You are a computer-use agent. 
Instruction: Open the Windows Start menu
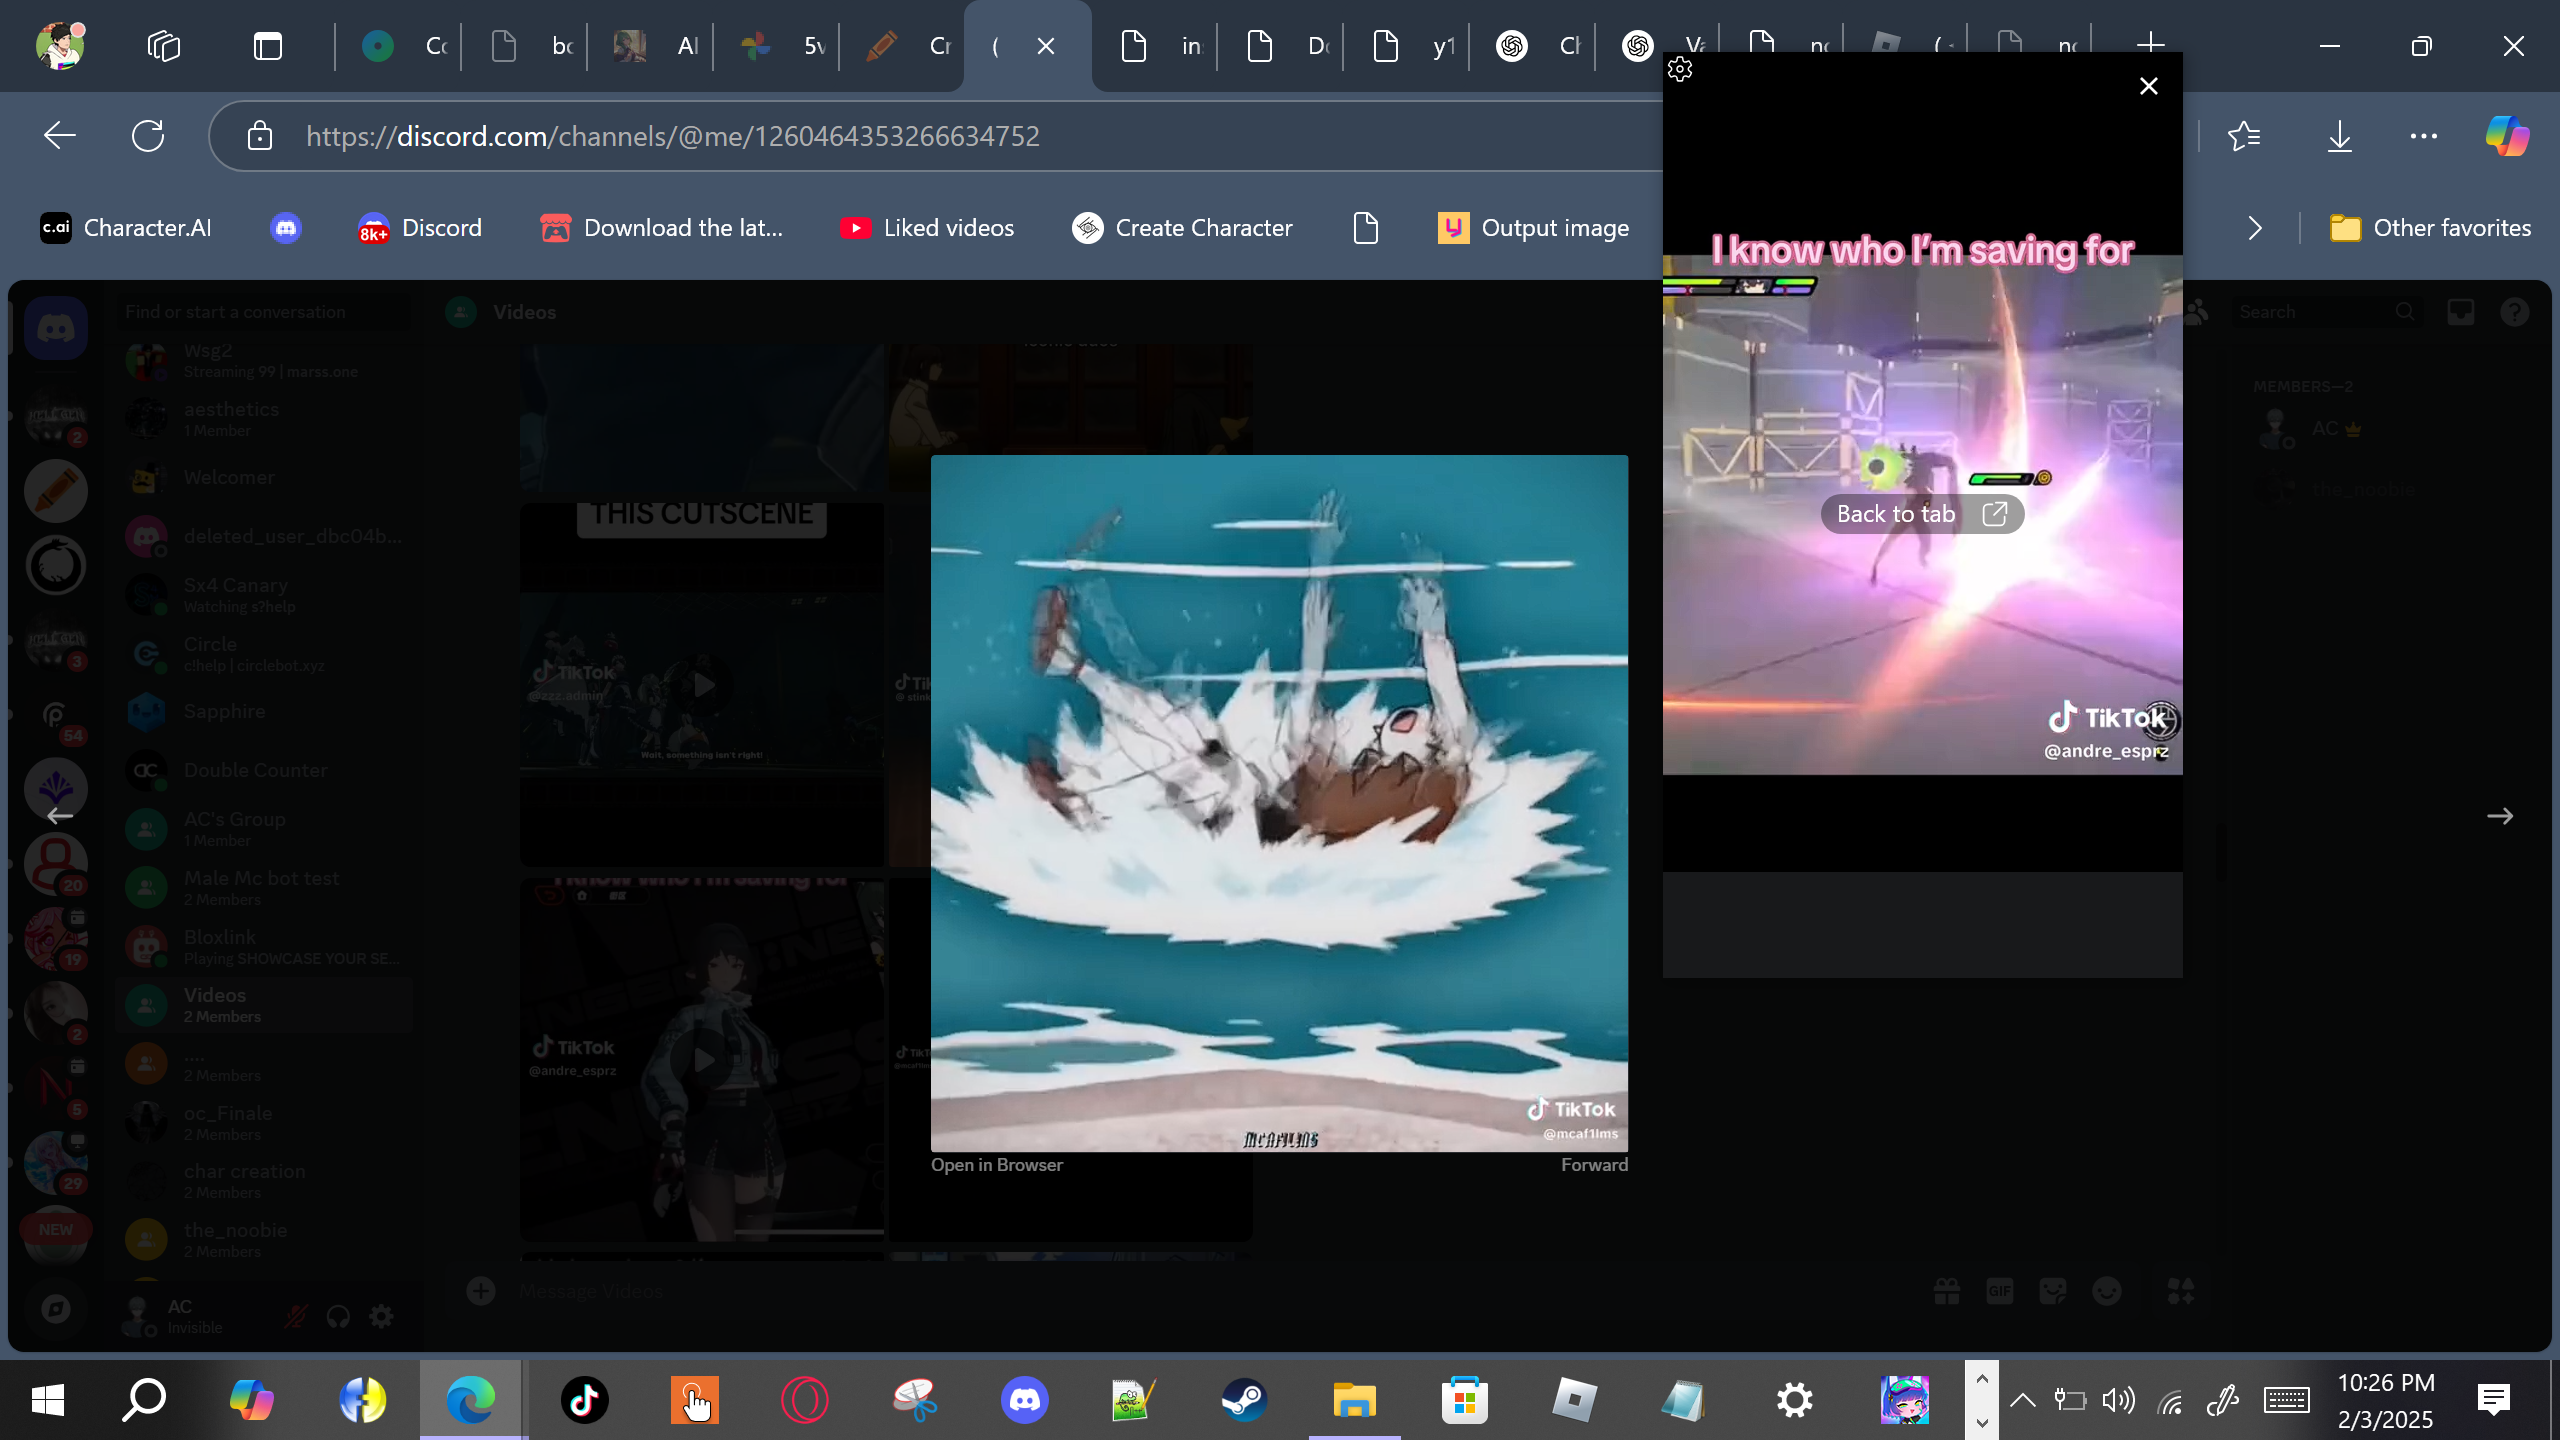click(x=48, y=1400)
